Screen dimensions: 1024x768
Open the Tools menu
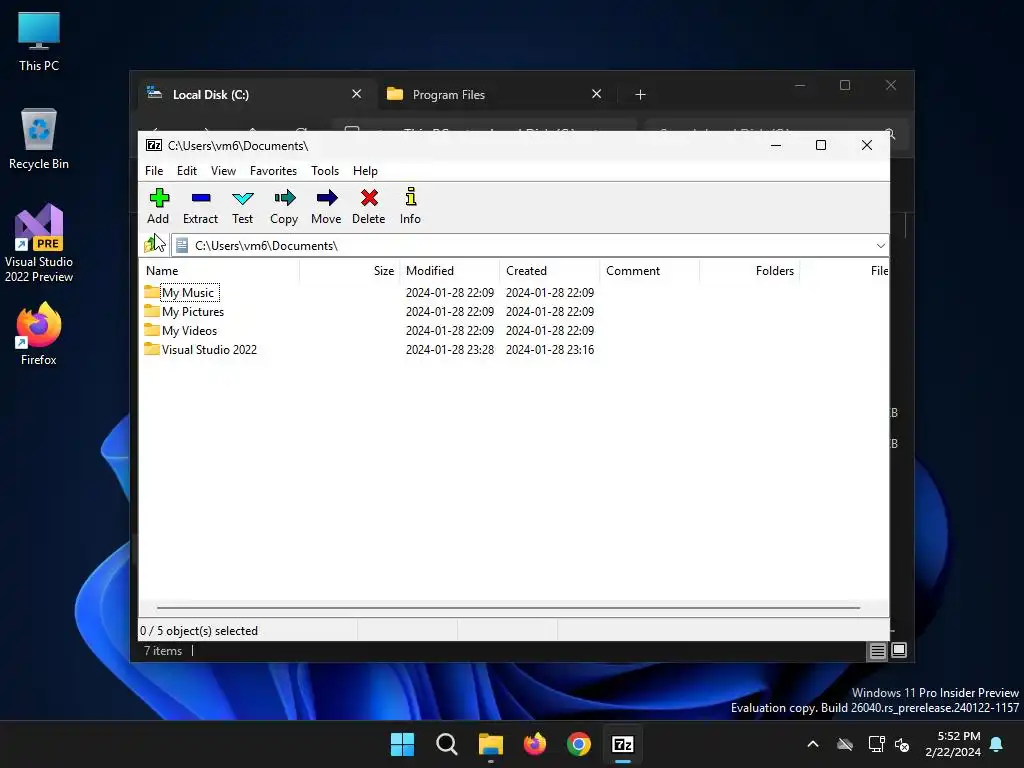325,170
